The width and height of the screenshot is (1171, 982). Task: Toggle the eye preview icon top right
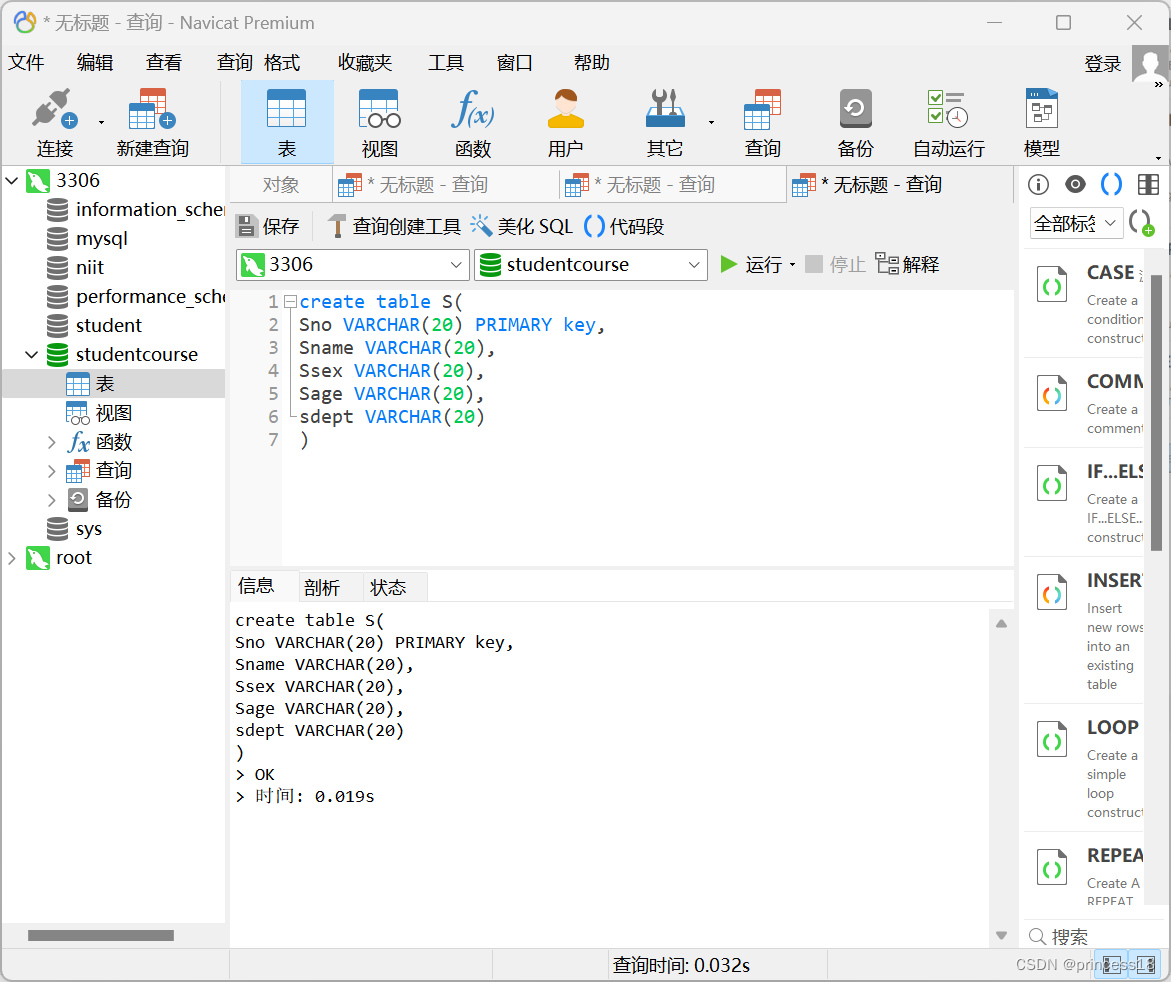pos(1074,184)
